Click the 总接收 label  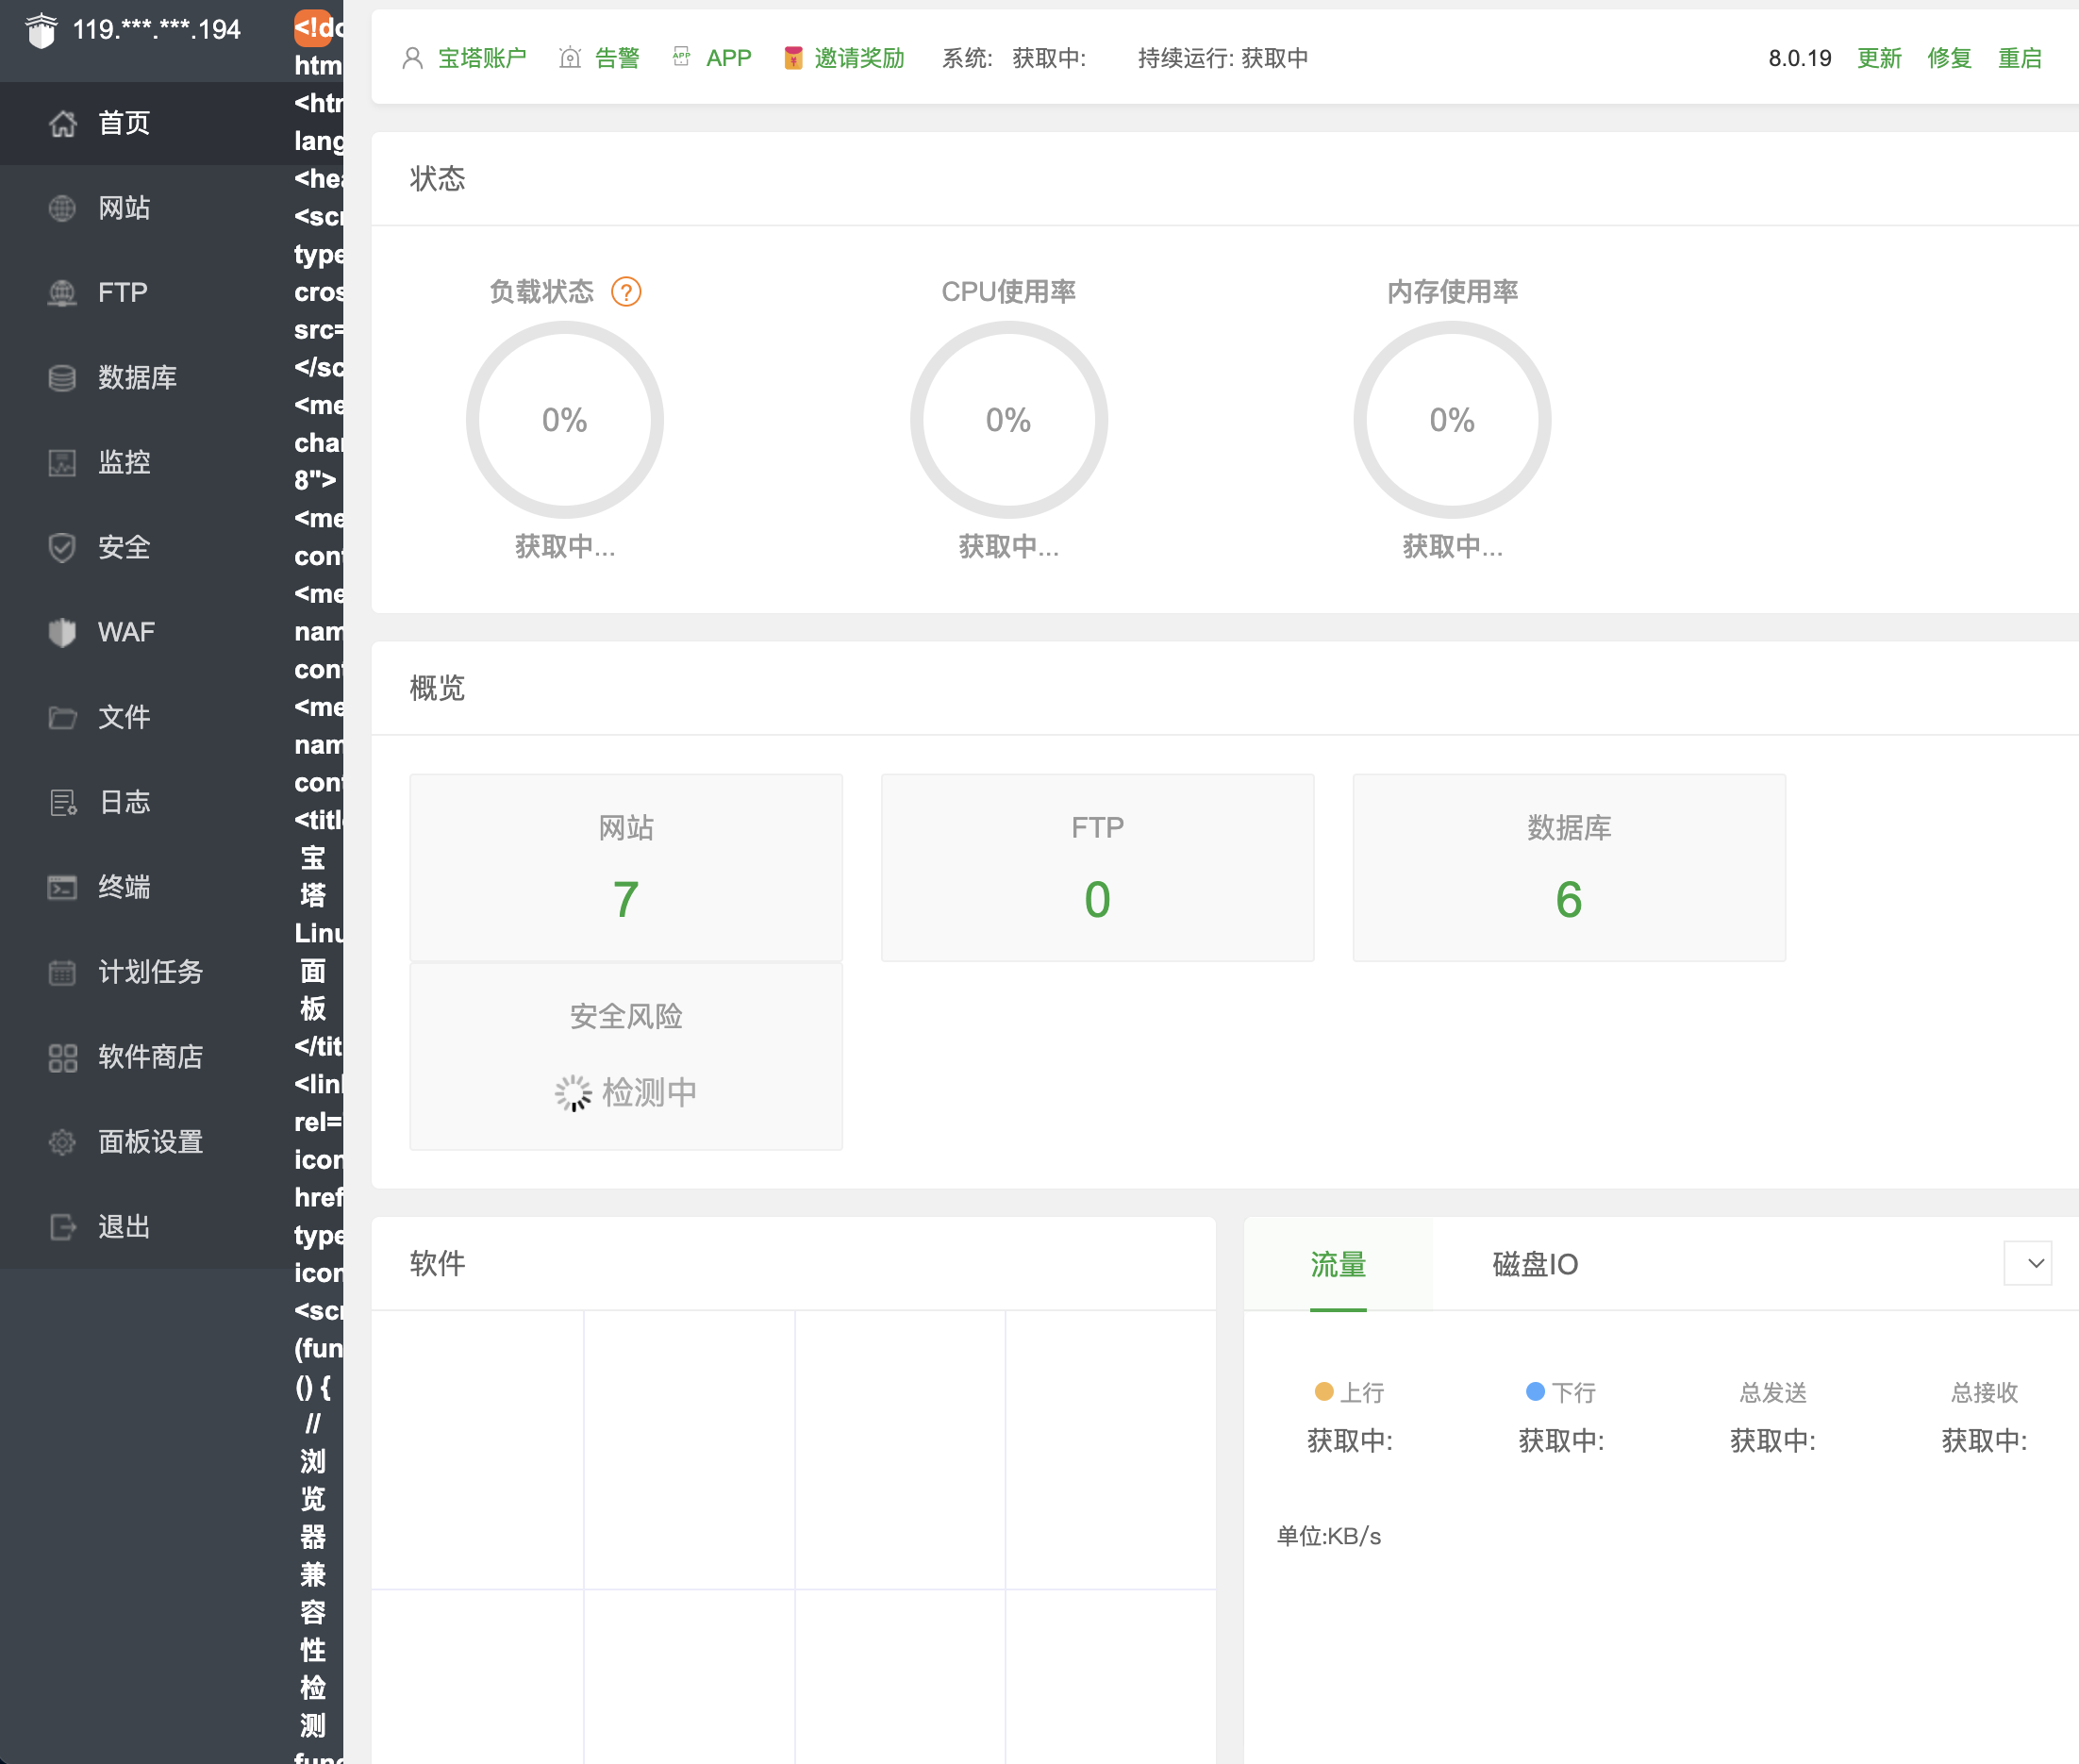1985,1392
